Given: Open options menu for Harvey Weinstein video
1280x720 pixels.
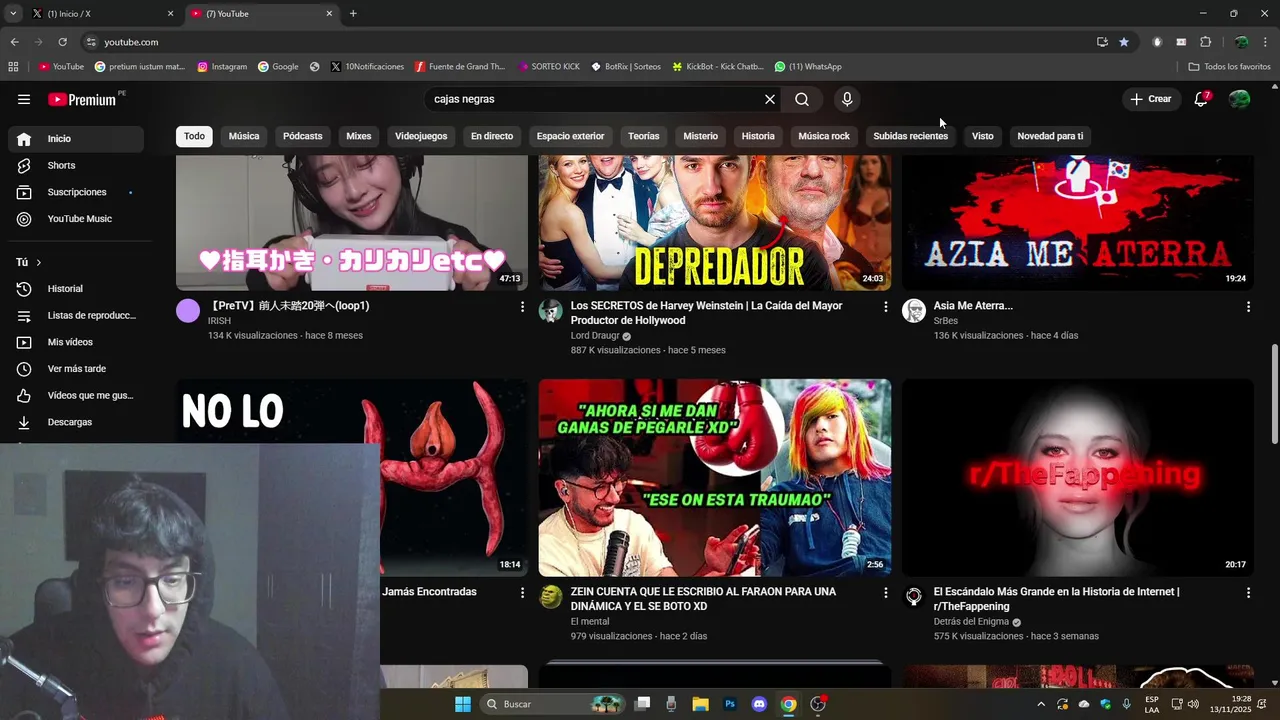Looking at the screenshot, I should click(x=885, y=307).
